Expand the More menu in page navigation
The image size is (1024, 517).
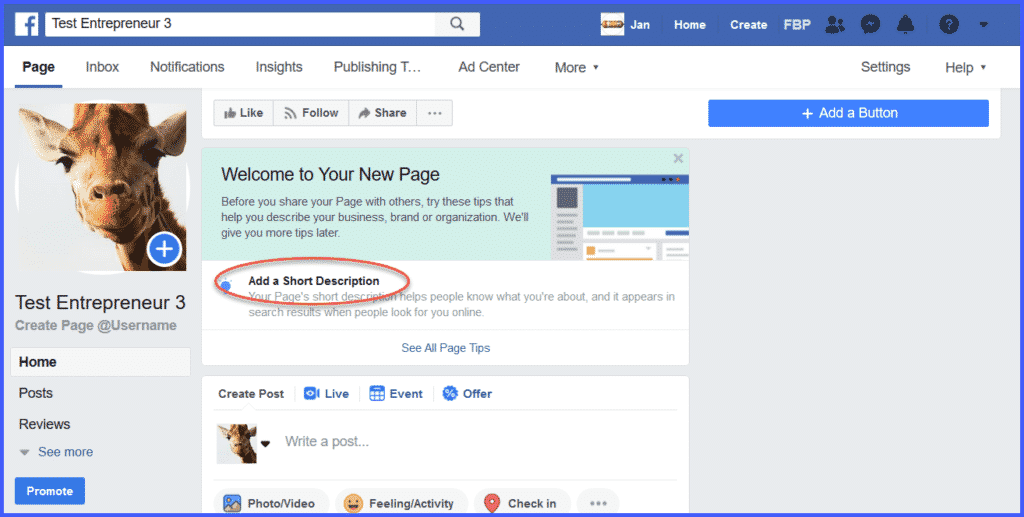[577, 68]
